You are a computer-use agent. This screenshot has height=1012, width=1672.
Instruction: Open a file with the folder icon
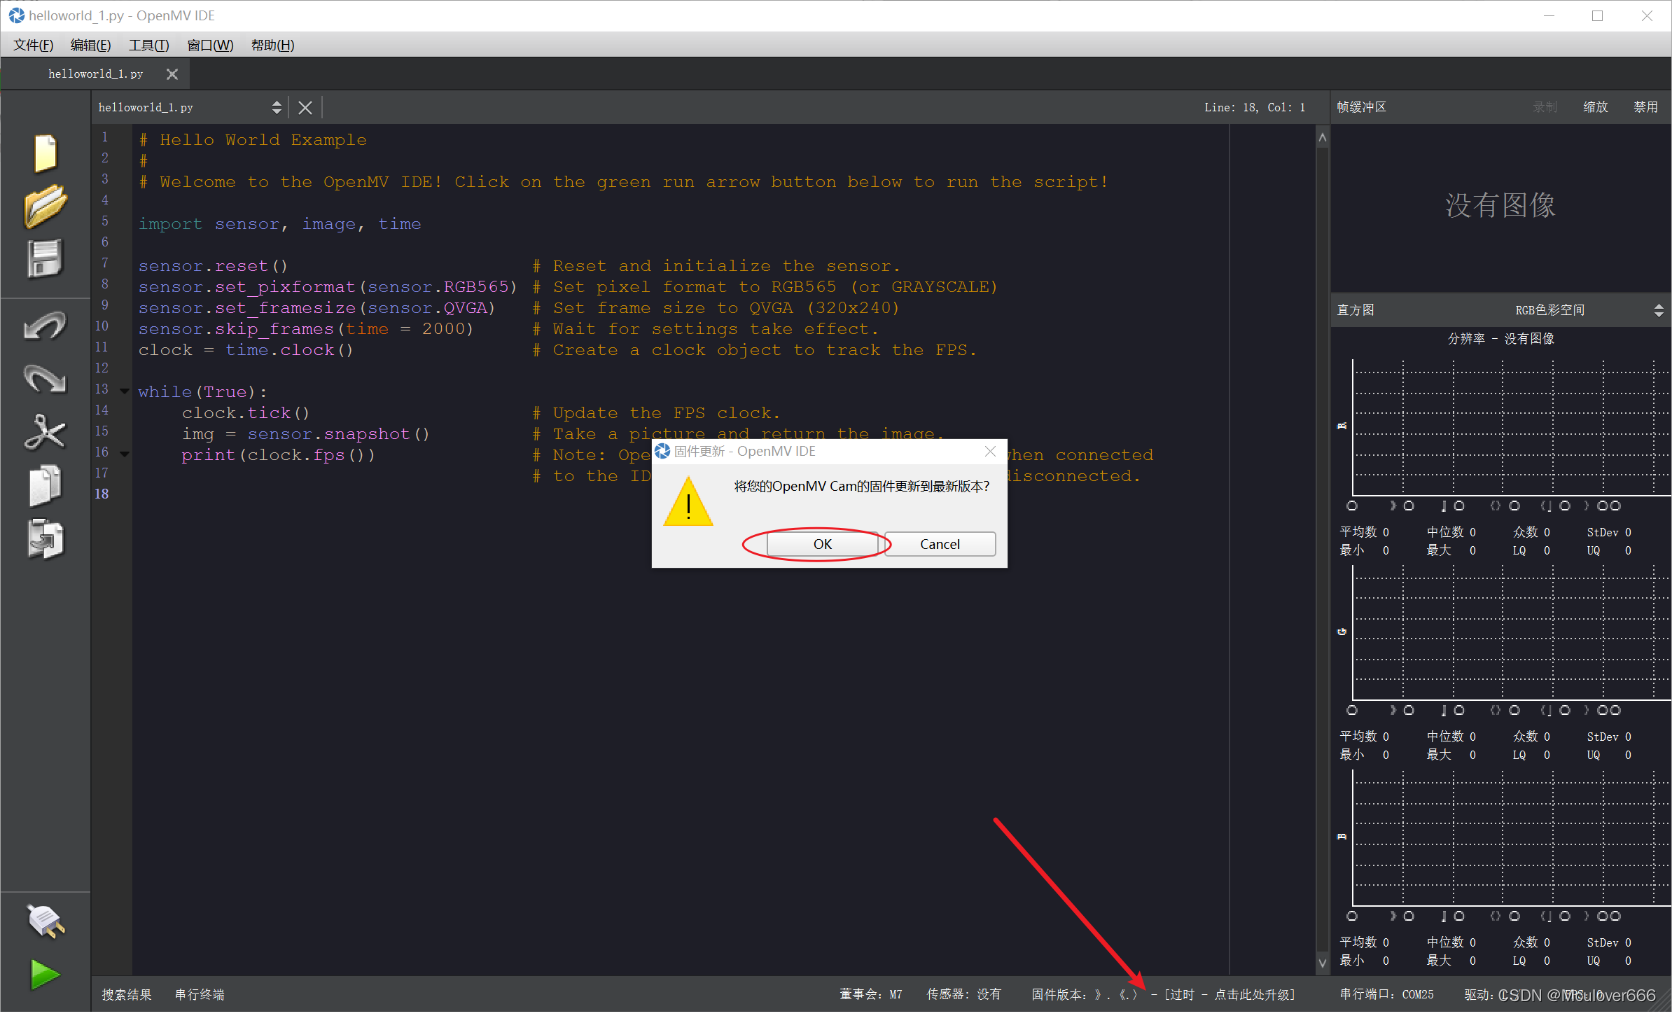point(45,206)
